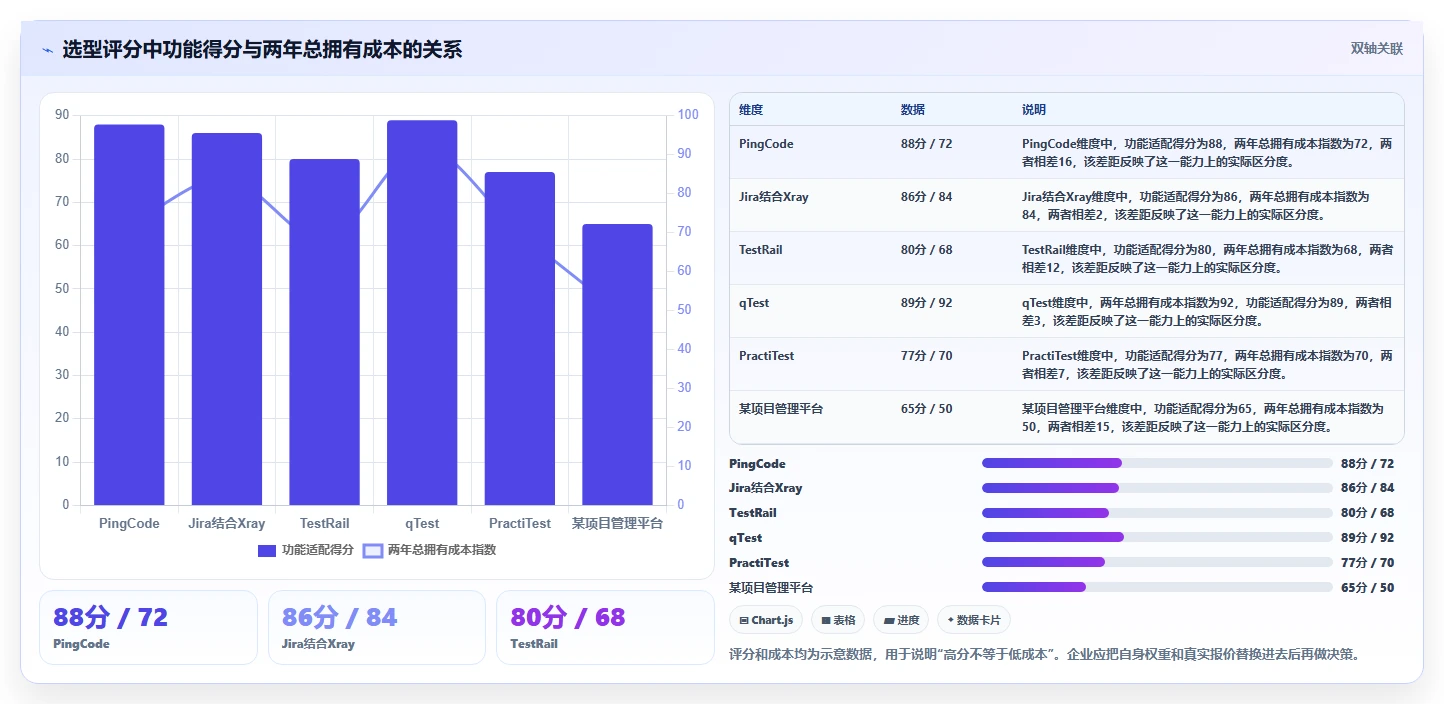The image size is (1444, 704).
Task: Click the Chart.js chip
Action: (x=765, y=620)
